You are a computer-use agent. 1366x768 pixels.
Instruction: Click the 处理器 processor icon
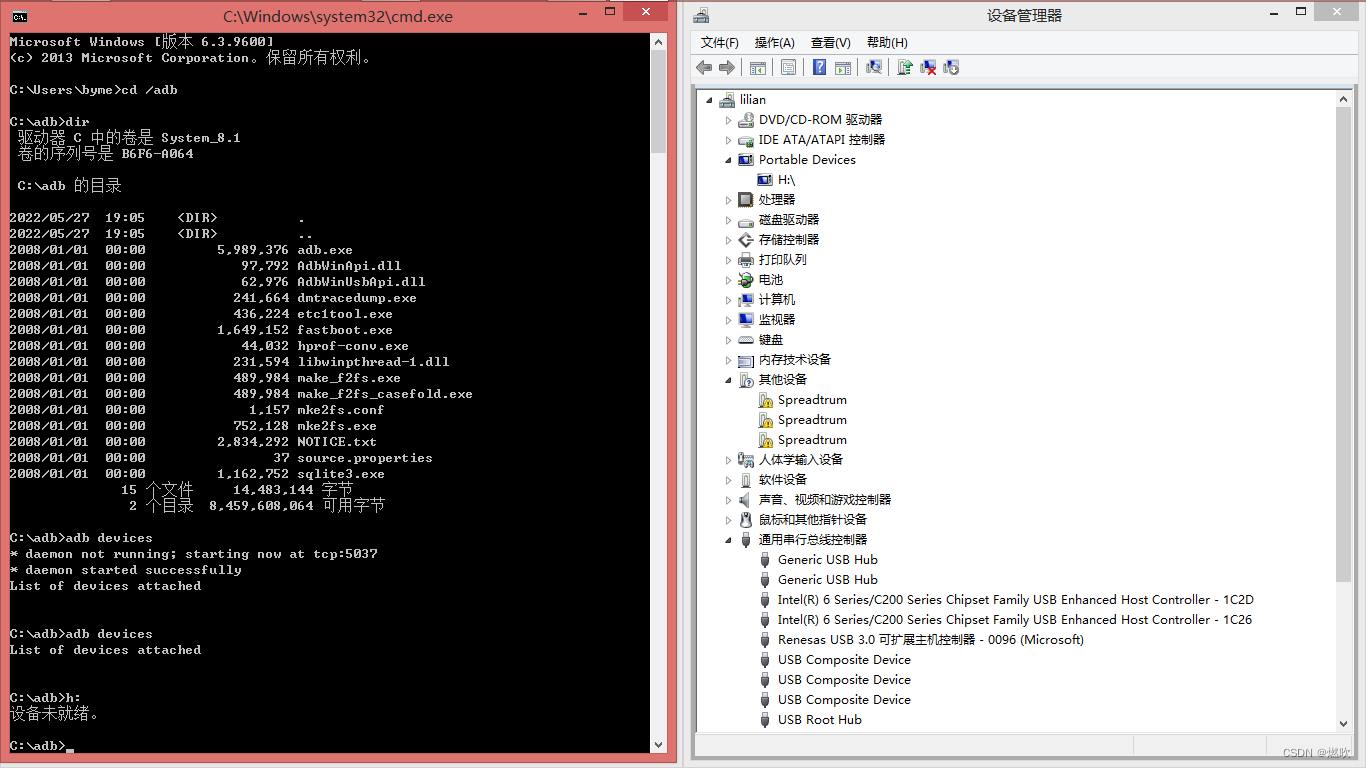(746, 200)
